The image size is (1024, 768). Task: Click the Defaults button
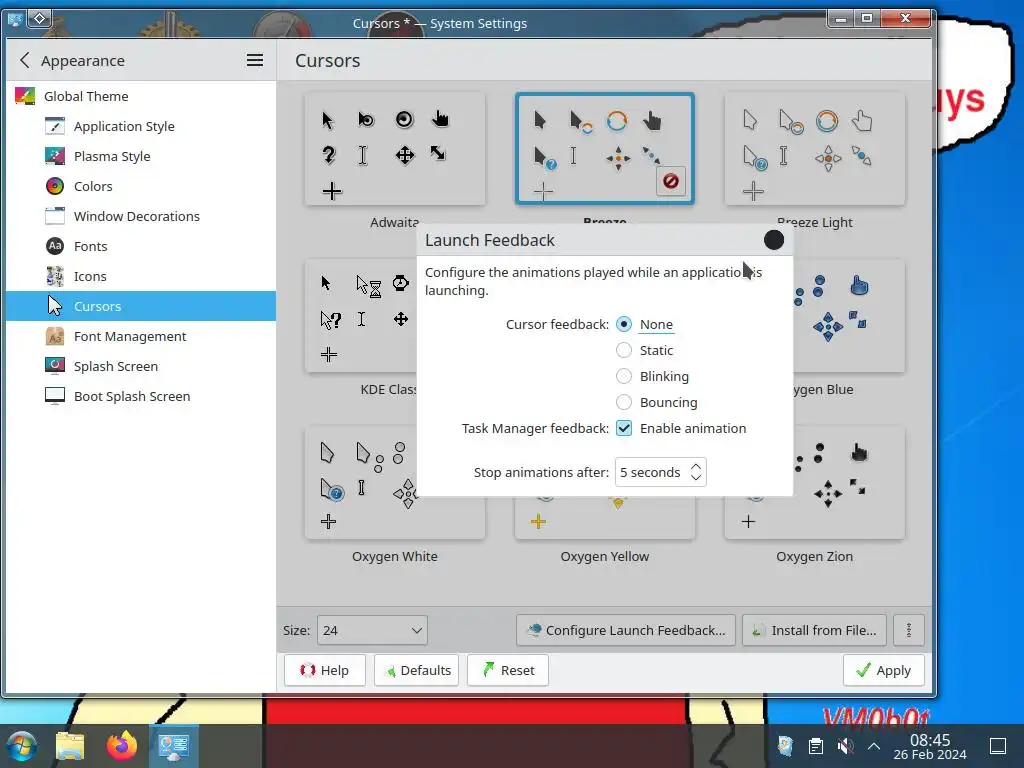[x=417, y=670]
